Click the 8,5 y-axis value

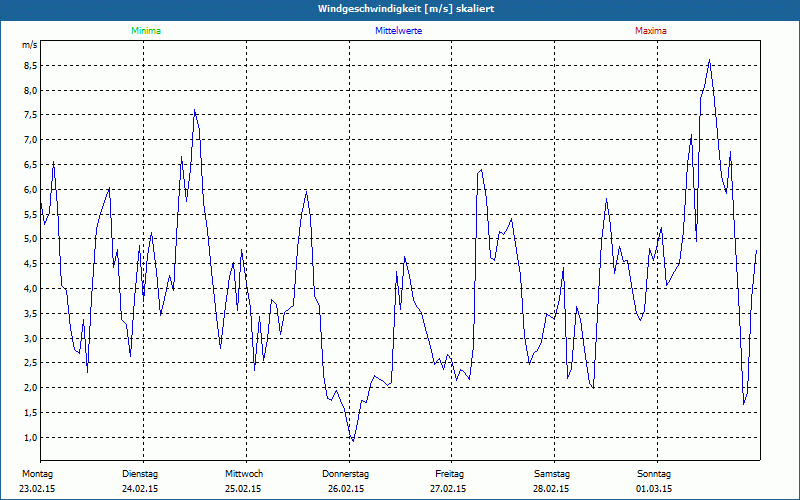pos(31,66)
